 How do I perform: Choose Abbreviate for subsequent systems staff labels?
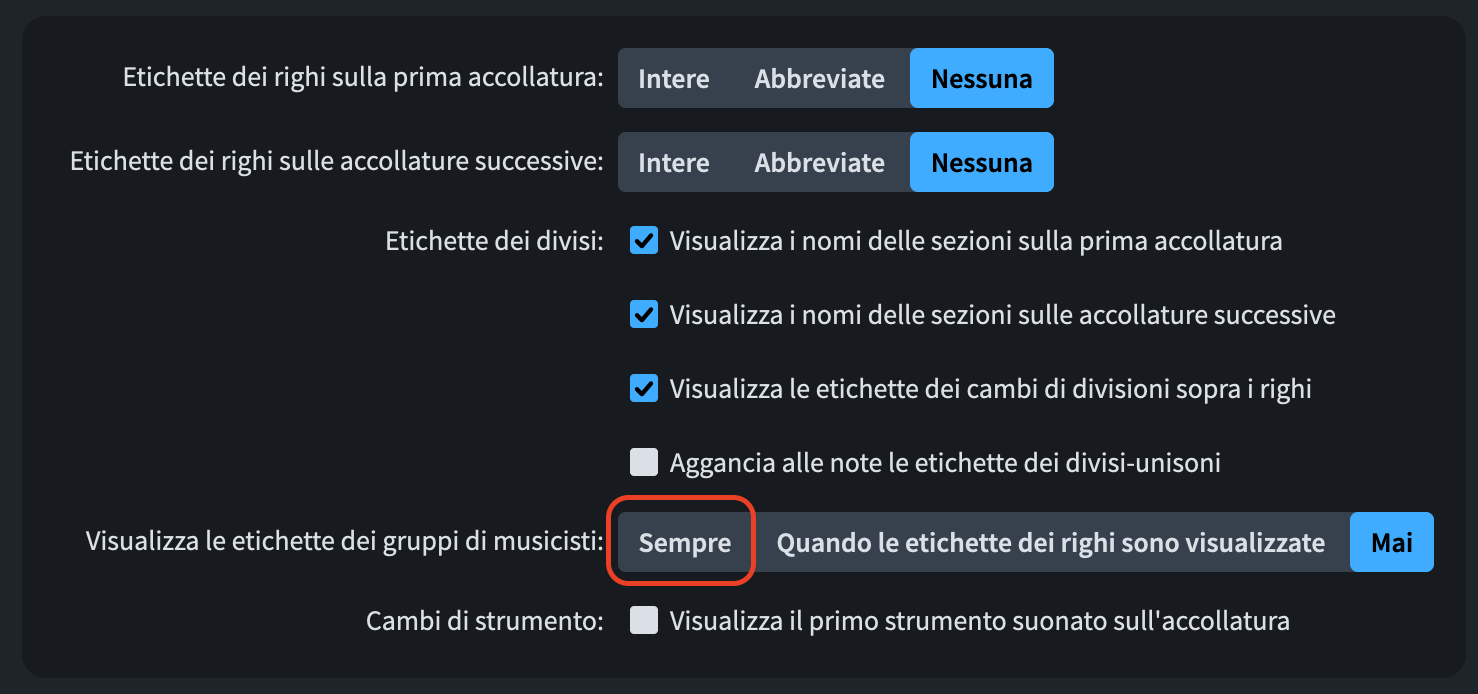[819, 163]
